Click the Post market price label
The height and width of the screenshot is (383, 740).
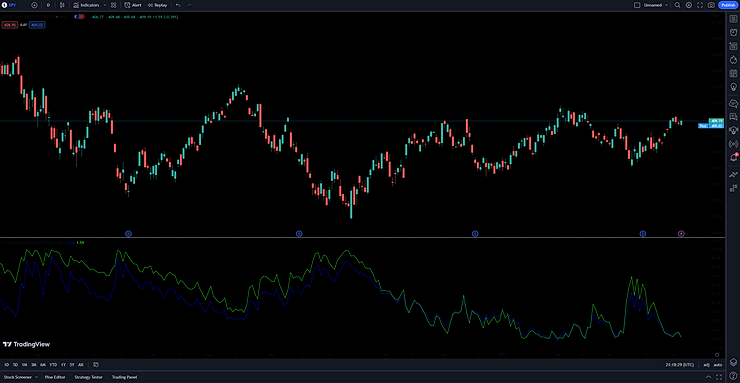point(711,126)
